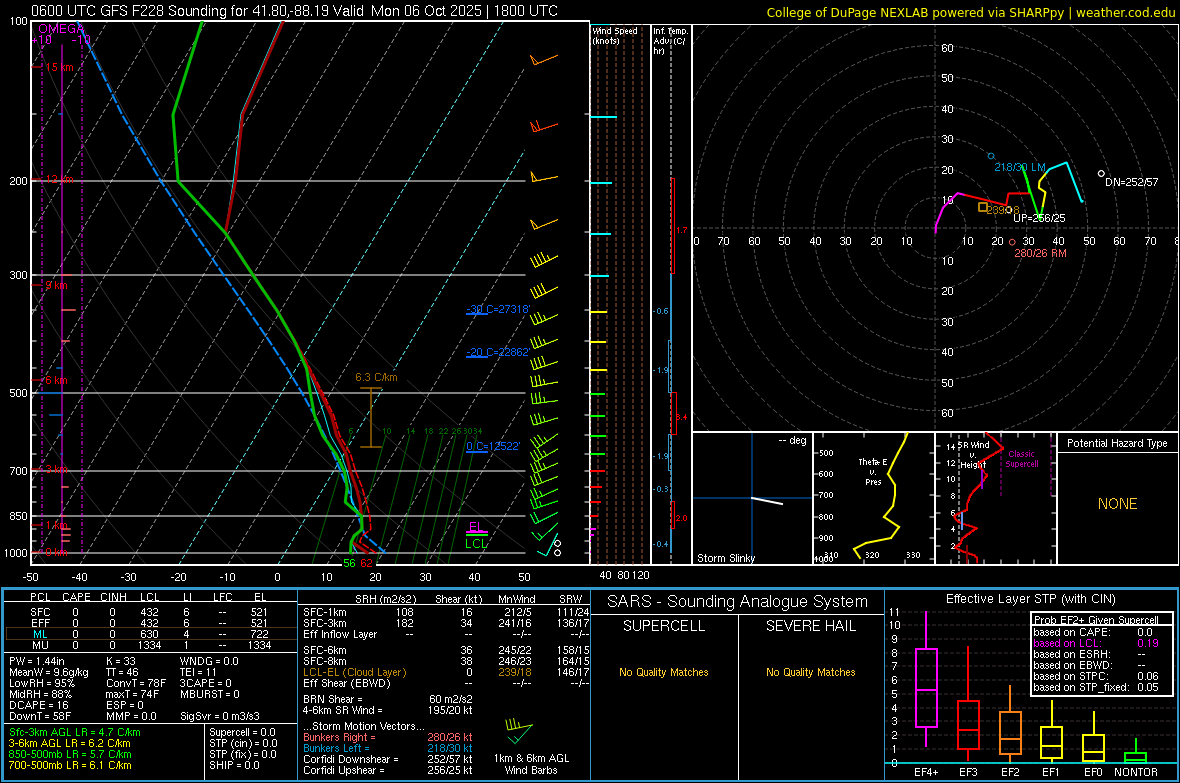Click the 15 km height label
Screen dimensions: 1180x783
point(59,67)
